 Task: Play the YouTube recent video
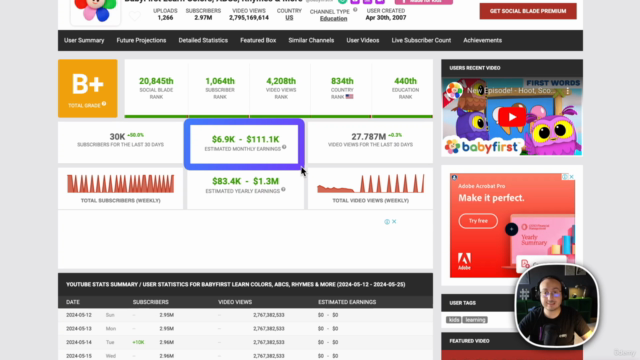[511, 117]
